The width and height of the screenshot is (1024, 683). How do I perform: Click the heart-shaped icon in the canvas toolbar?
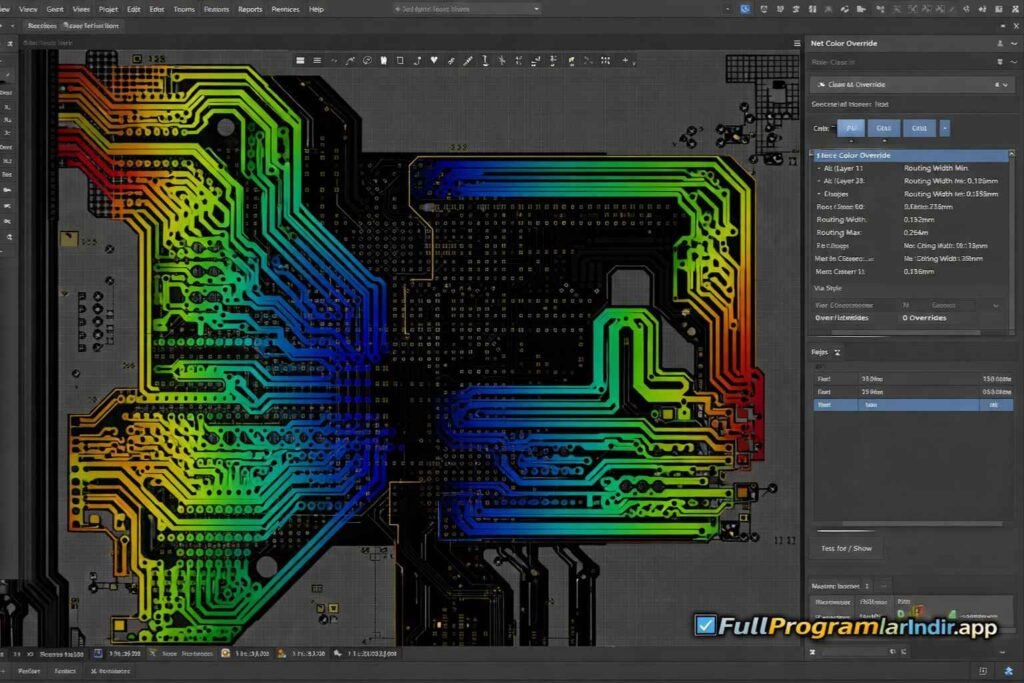pos(433,60)
